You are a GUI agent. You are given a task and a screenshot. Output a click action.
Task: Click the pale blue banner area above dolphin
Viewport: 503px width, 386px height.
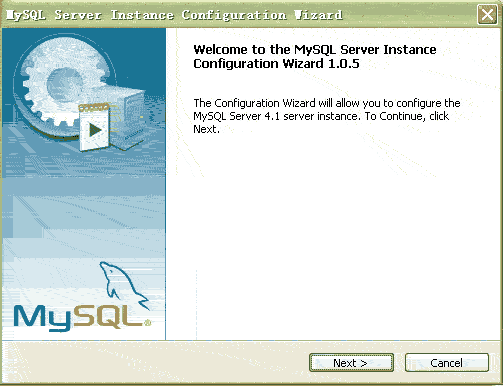coord(83,217)
